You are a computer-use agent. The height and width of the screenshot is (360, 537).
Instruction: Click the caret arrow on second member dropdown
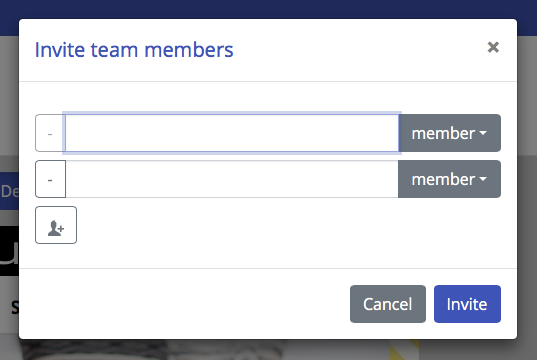click(483, 179)
